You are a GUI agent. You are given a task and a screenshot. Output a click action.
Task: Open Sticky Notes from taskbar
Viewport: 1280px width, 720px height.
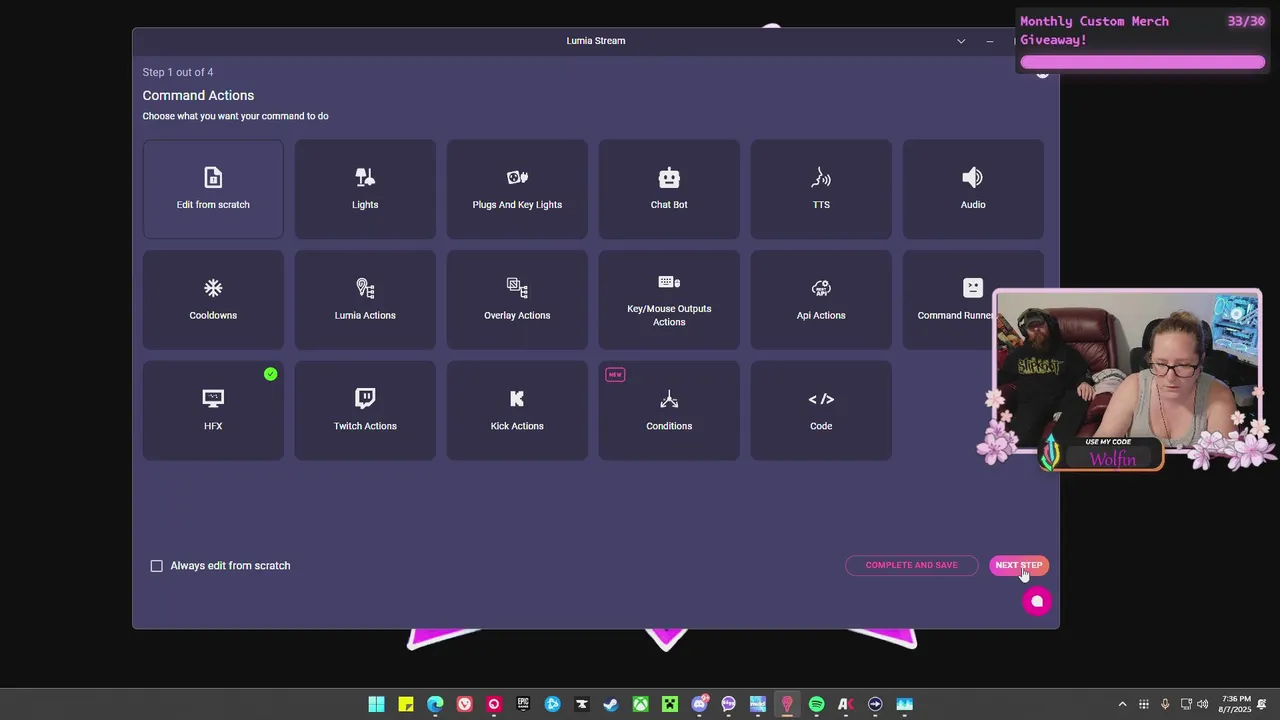406,704
